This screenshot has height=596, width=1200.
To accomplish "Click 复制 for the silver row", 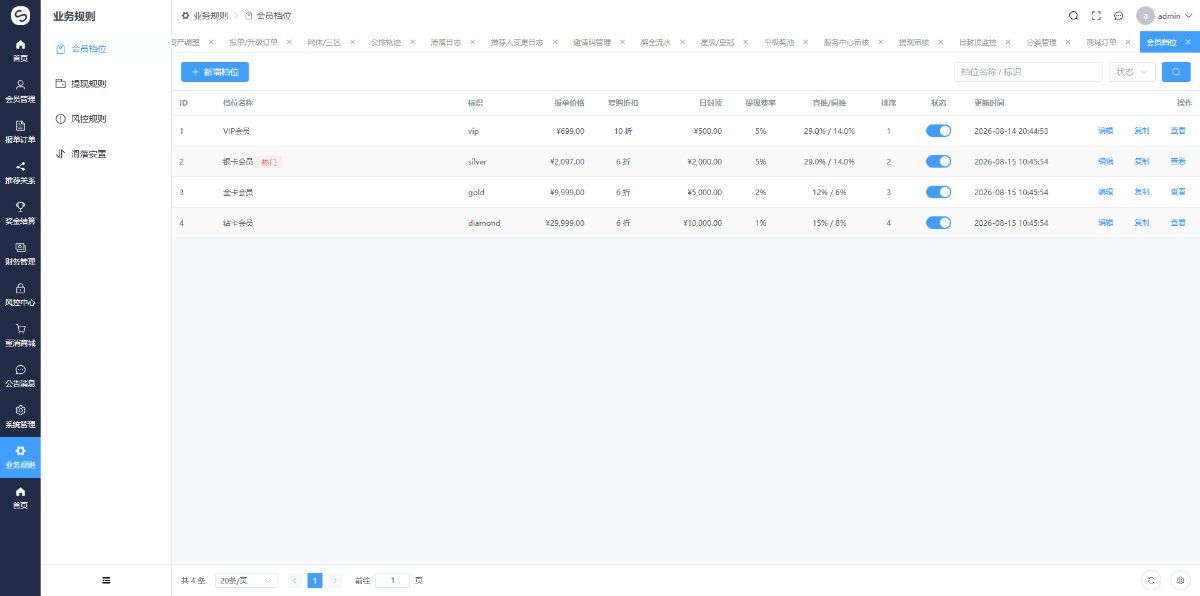I will click(x=1141, y=161).
